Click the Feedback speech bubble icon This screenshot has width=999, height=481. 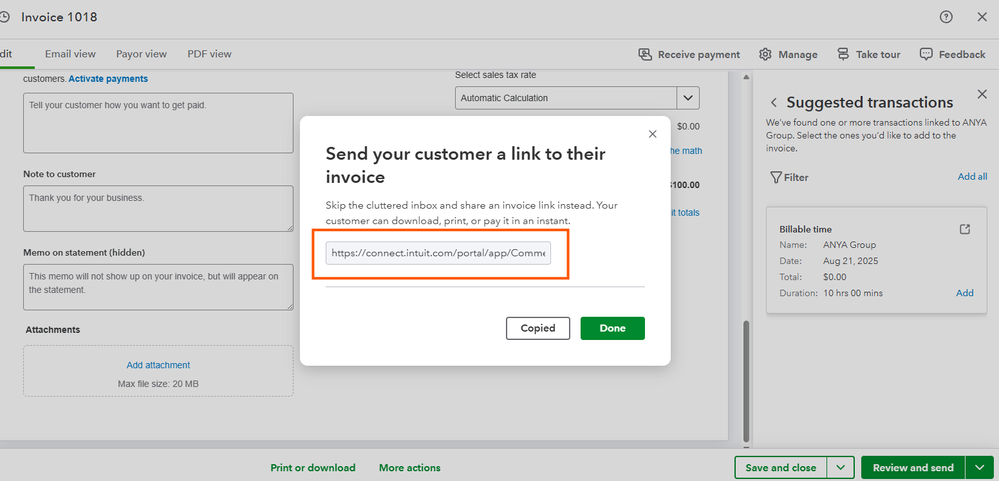click(926, 54)
